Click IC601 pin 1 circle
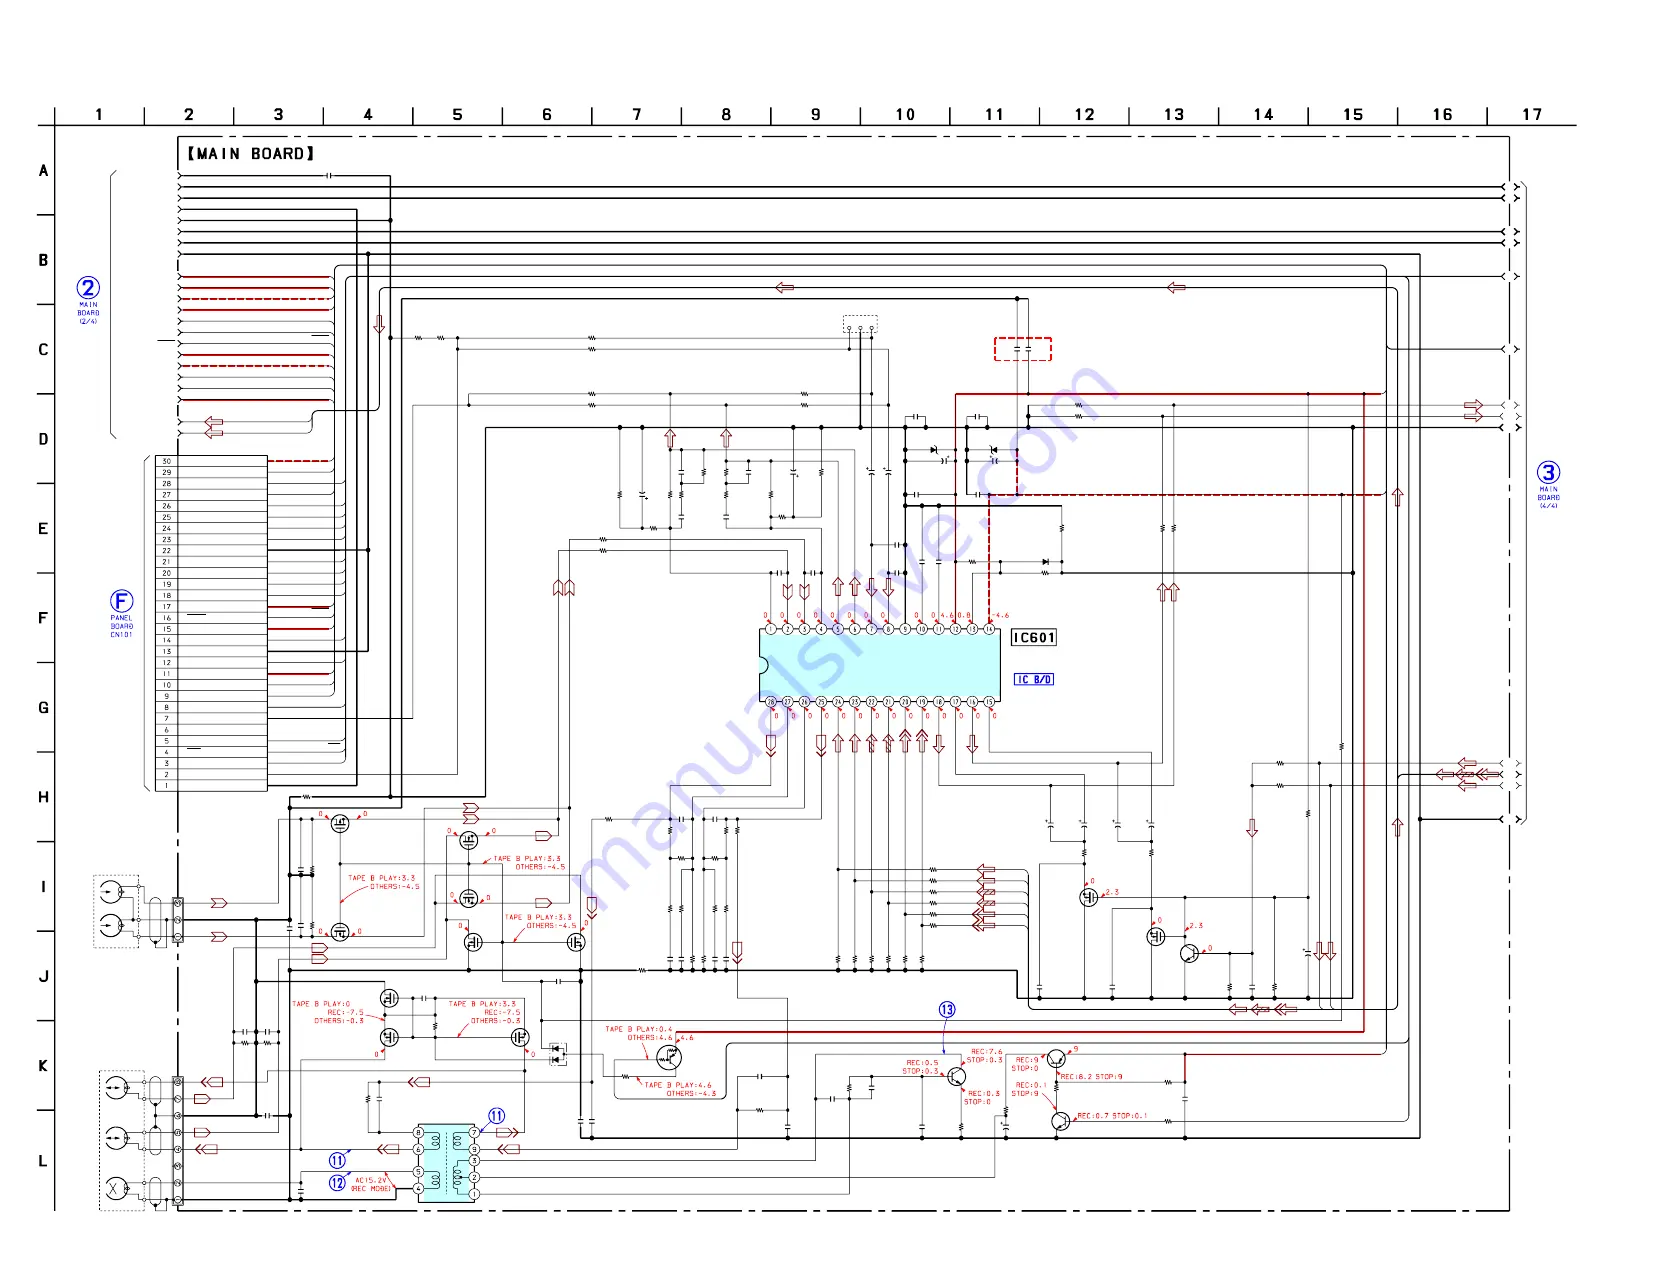Image resolution: width=1680 pixels, height=1263 pixels. click(770, 629)
